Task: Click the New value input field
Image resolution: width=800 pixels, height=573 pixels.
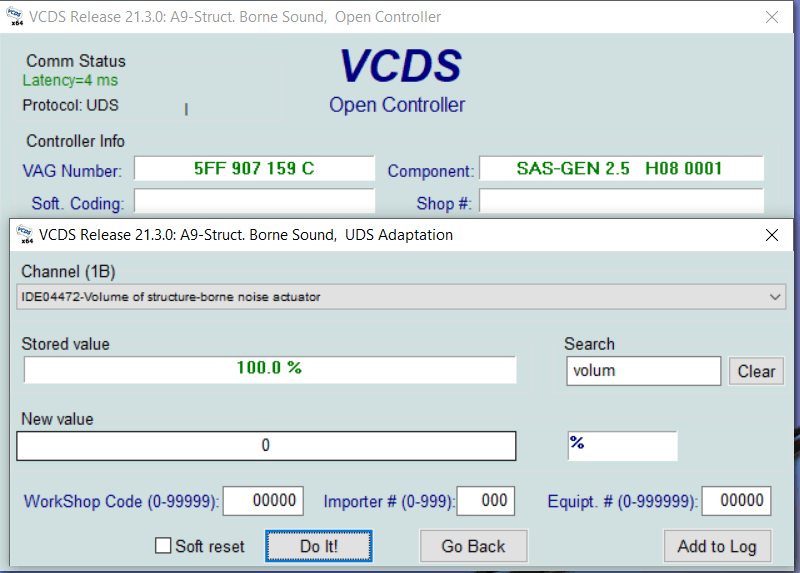Action: (266, 446)
